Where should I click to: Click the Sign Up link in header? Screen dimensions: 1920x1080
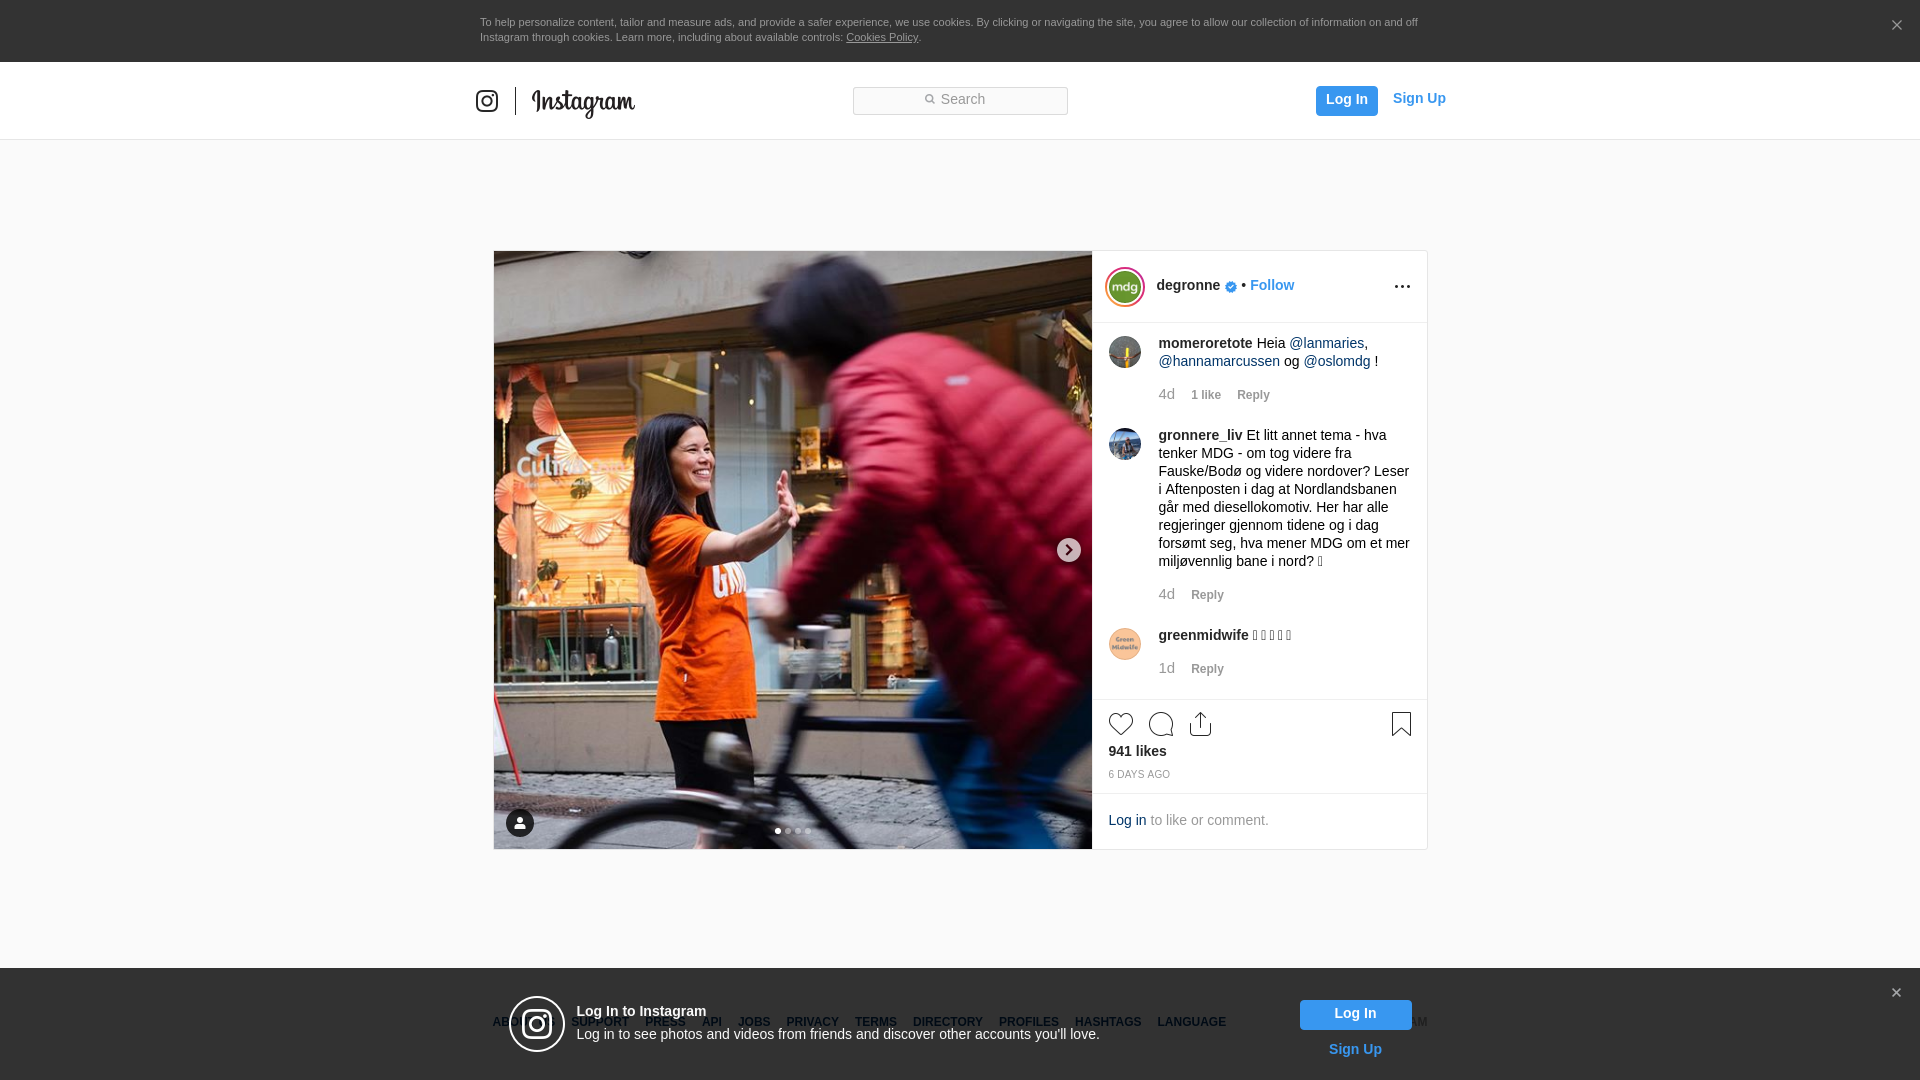(x=1419, y=98)
